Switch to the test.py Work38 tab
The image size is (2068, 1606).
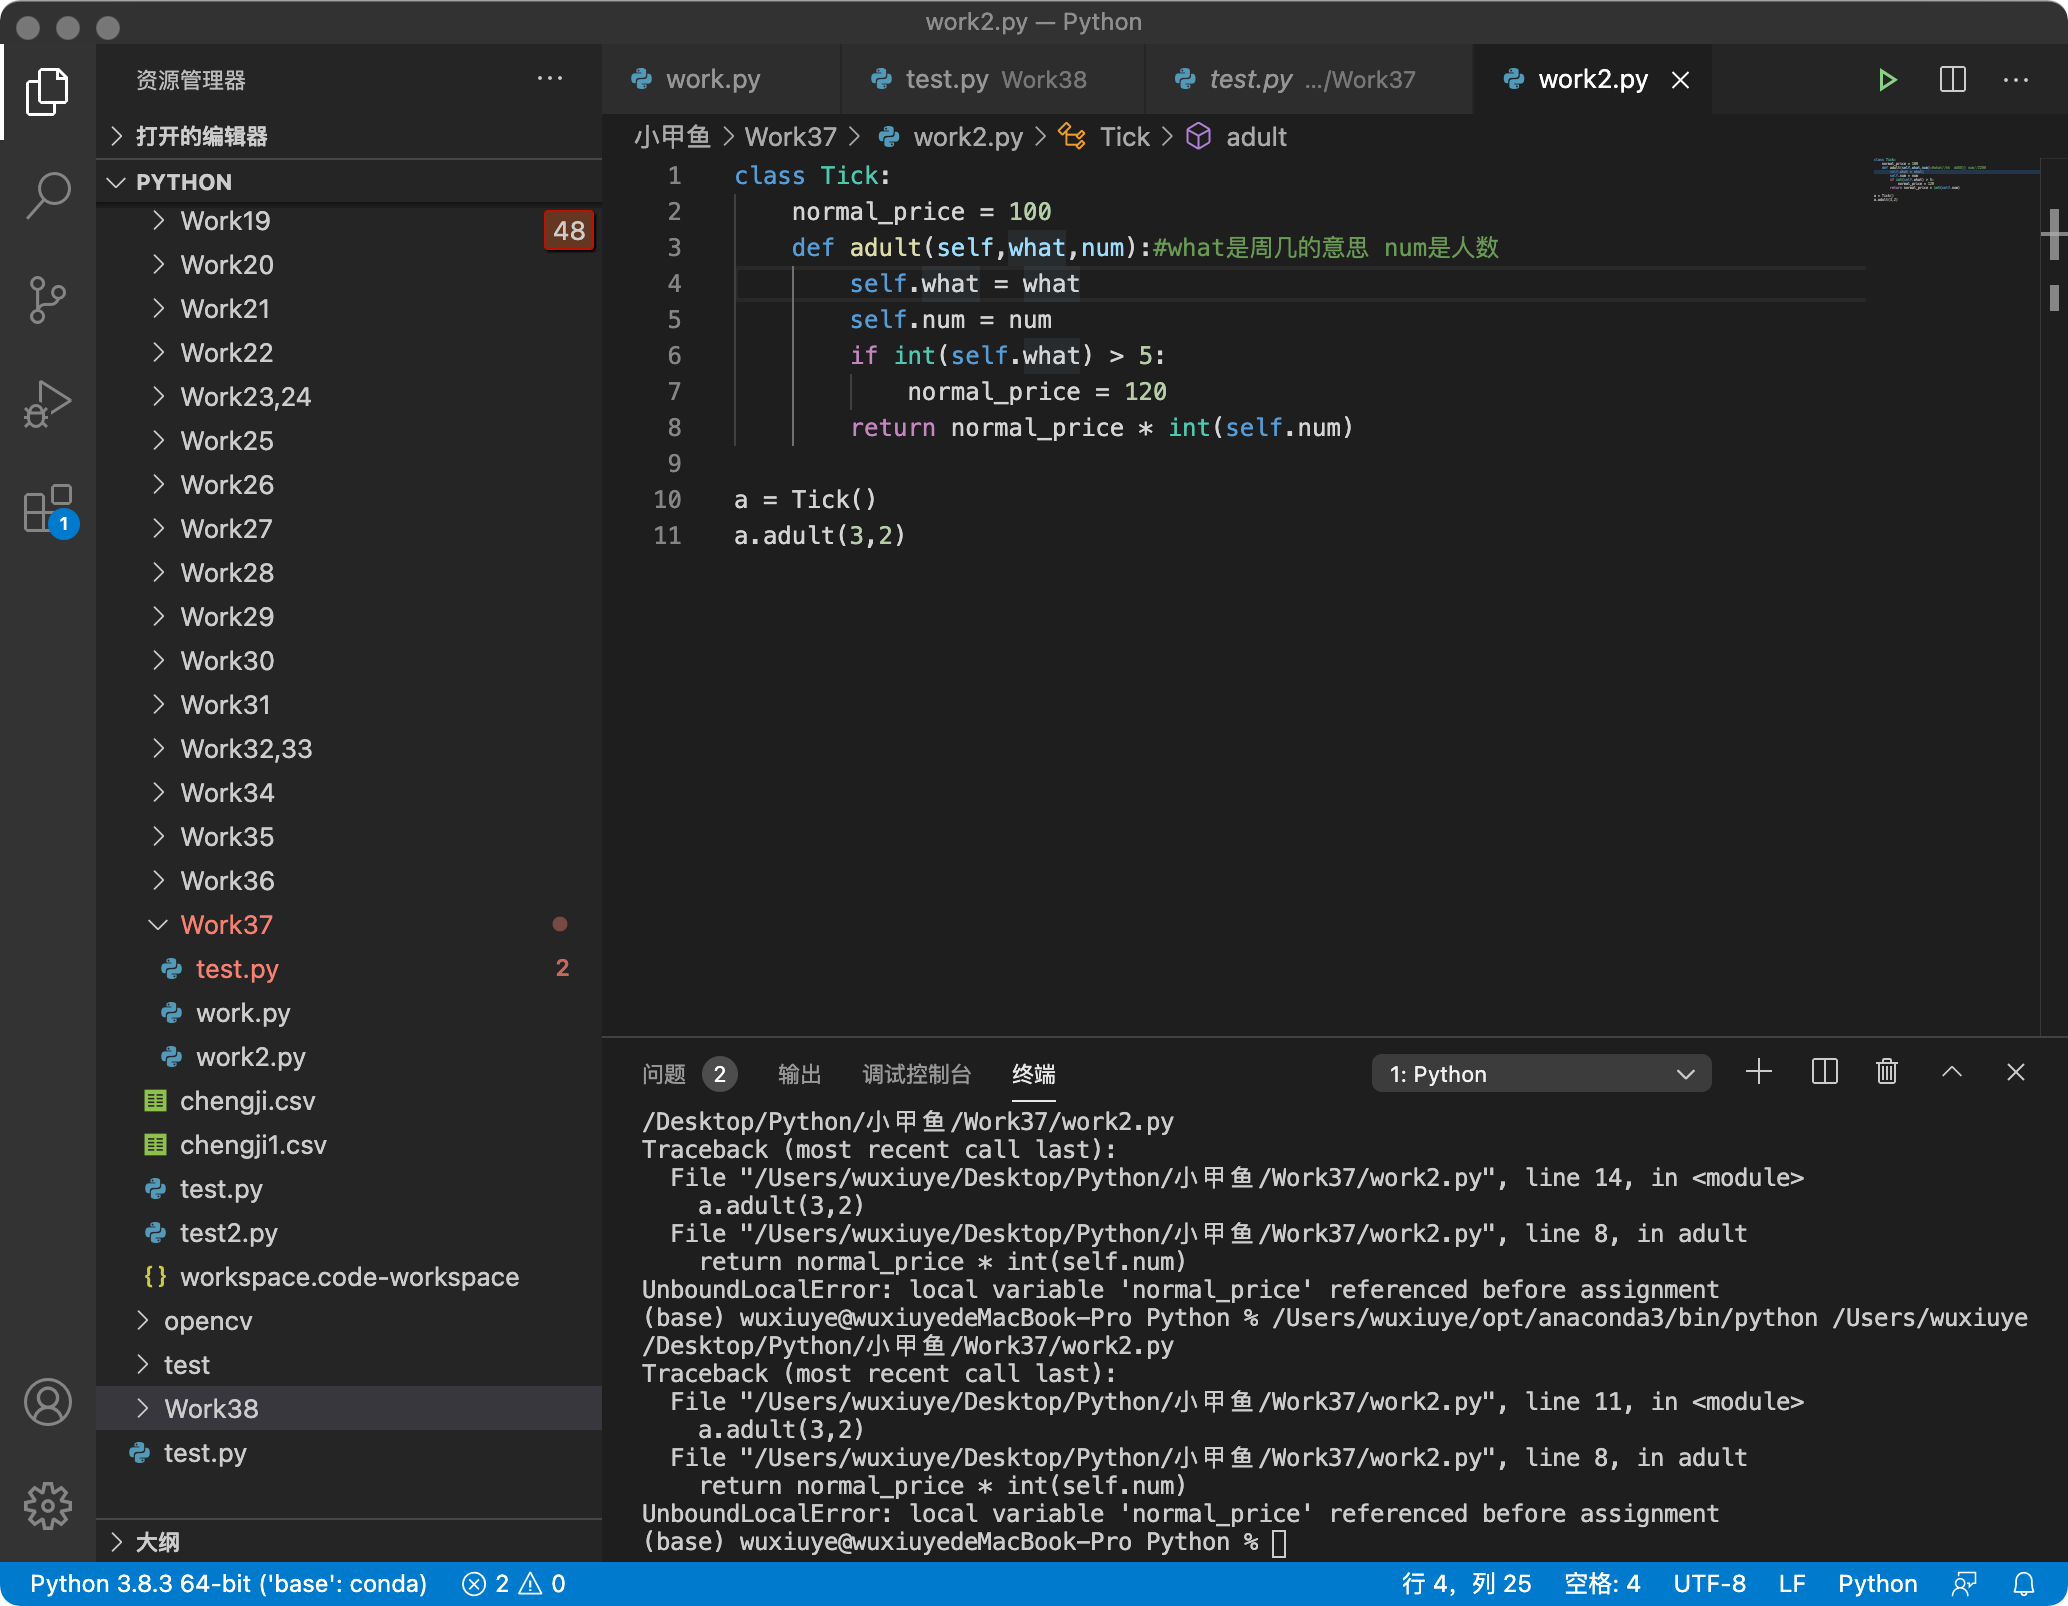coord(993,79)
